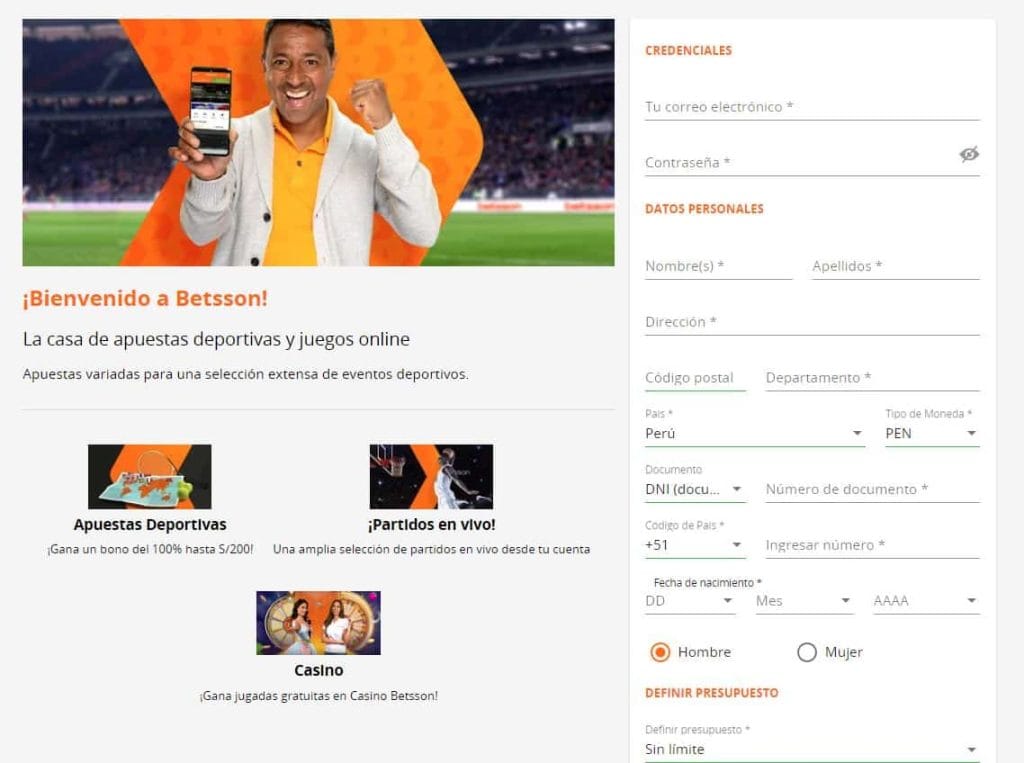Click the Nombre(s) field
Image resolution: width=1024 pixels, height=763 pixels.
(x=718, y=266)
